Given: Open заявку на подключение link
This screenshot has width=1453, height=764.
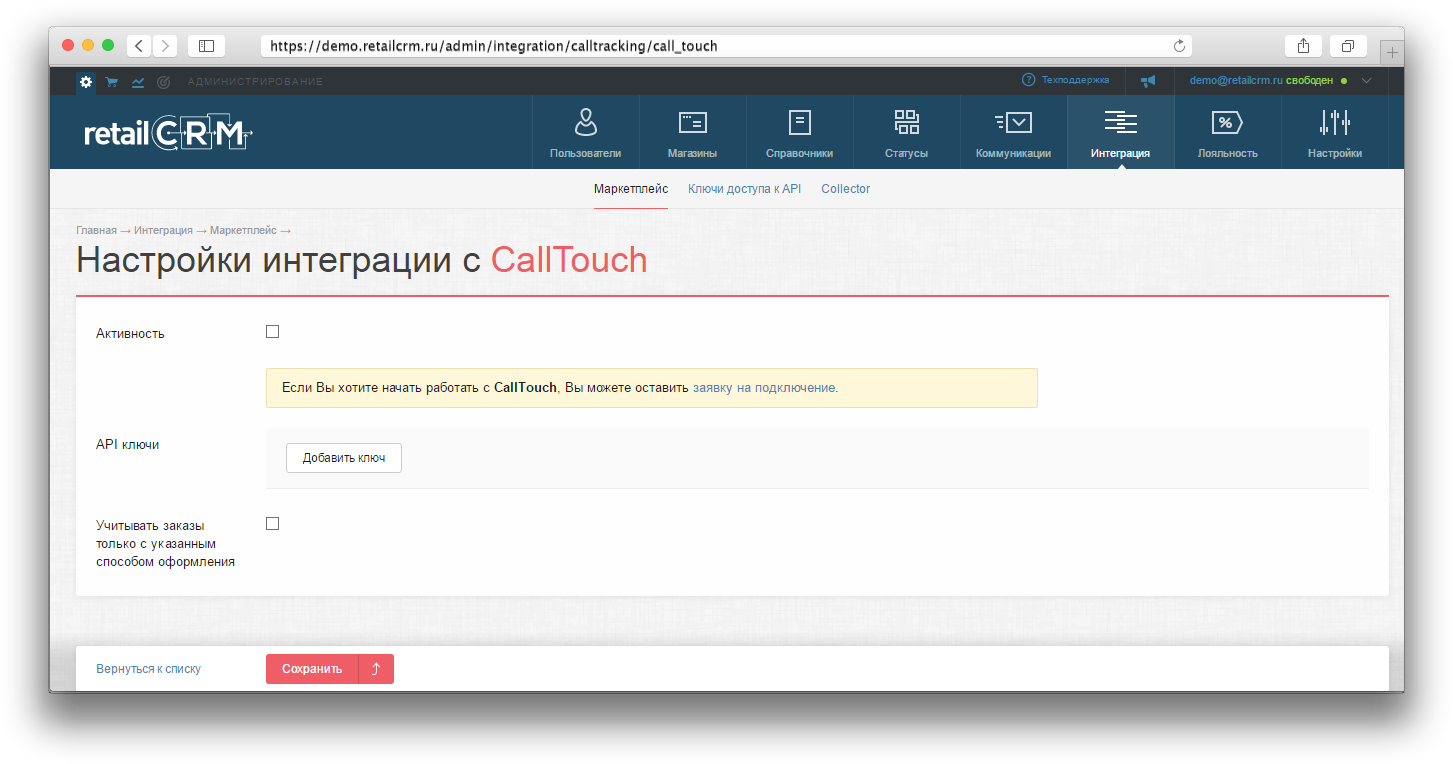Looking at the screenshot, I should (767, 387).
